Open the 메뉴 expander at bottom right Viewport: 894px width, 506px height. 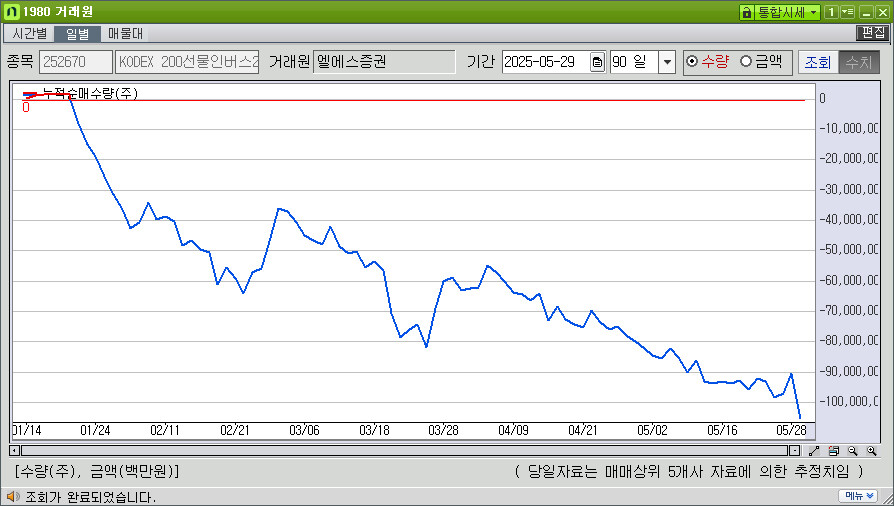[858, 496]
